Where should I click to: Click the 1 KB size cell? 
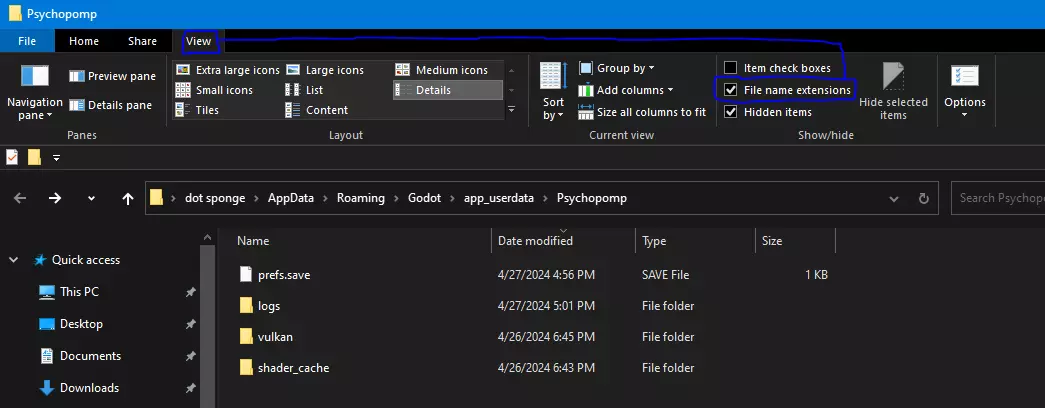coord(816,275)
